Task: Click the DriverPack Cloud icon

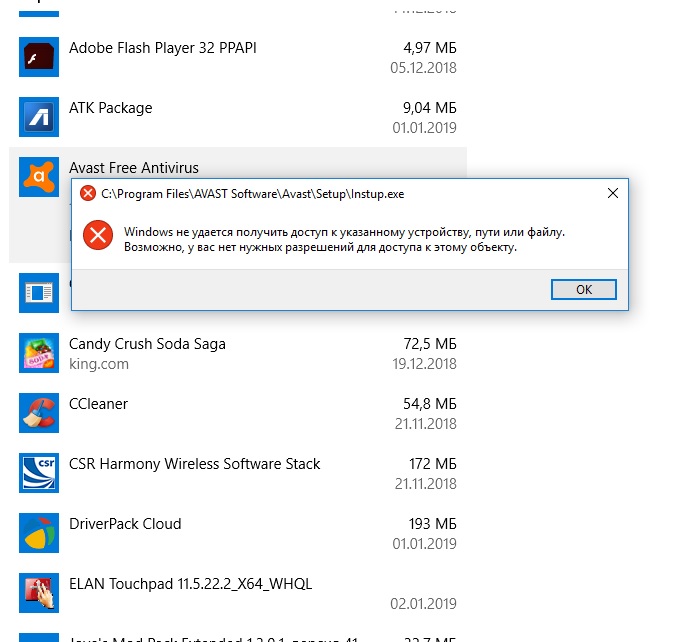Action: click(39, 533)
